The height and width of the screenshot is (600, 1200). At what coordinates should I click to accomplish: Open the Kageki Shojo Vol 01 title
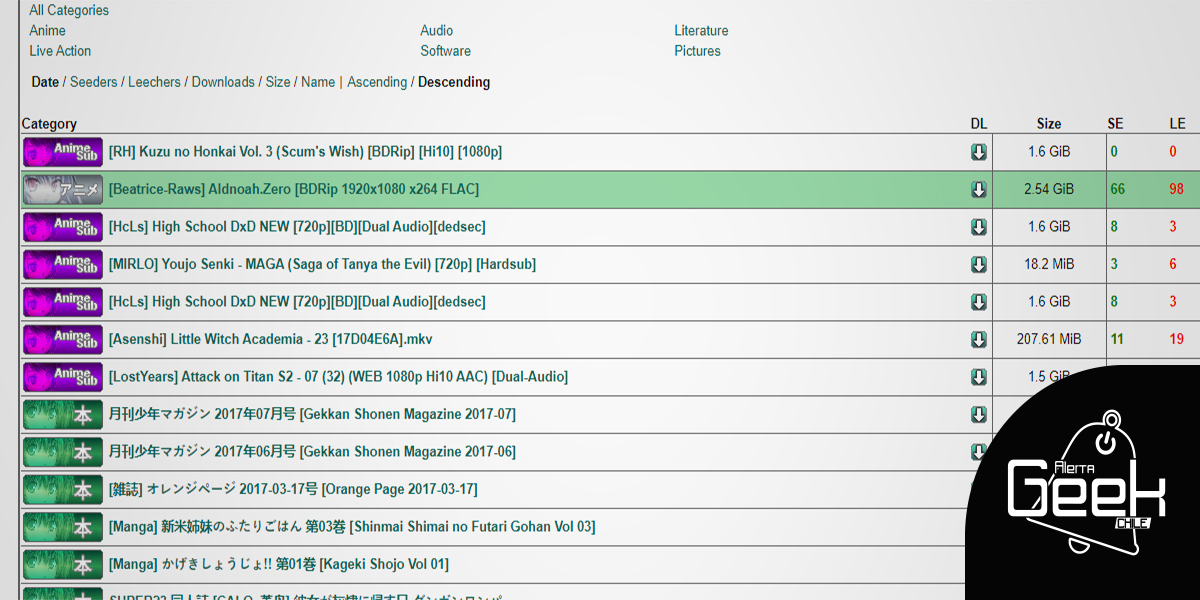279,564
